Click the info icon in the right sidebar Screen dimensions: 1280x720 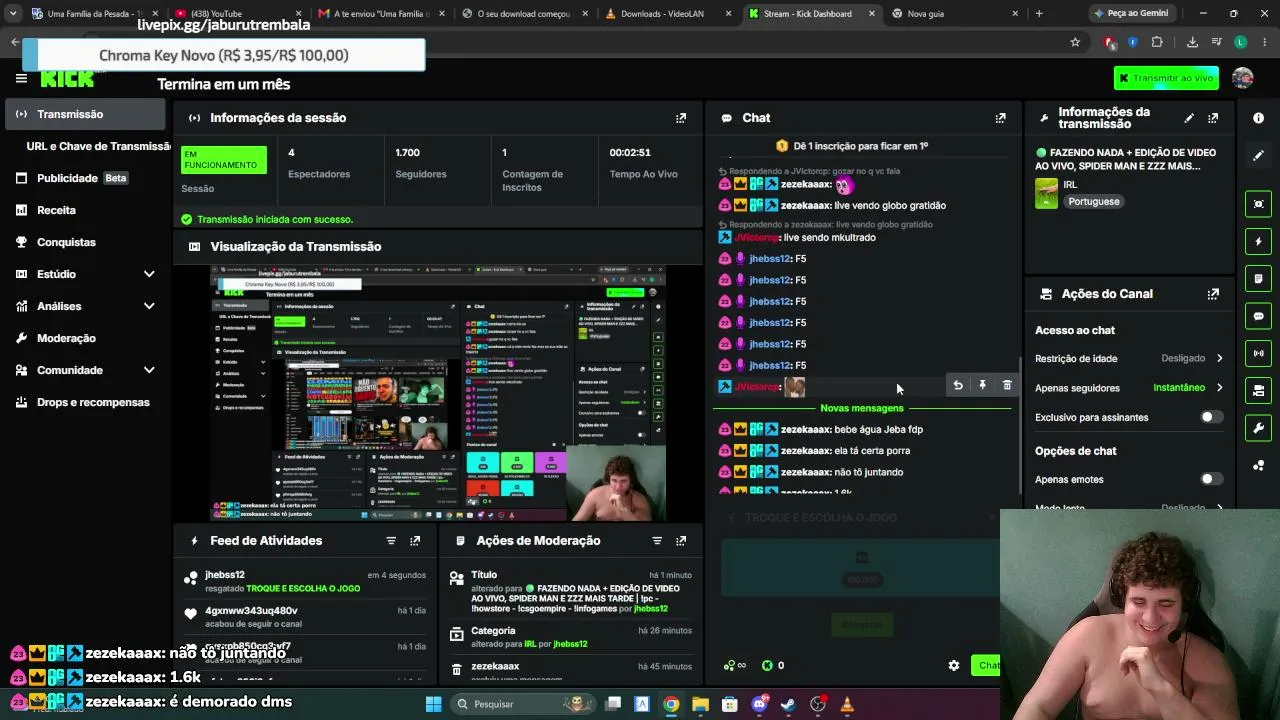[x=1258, y=118]
